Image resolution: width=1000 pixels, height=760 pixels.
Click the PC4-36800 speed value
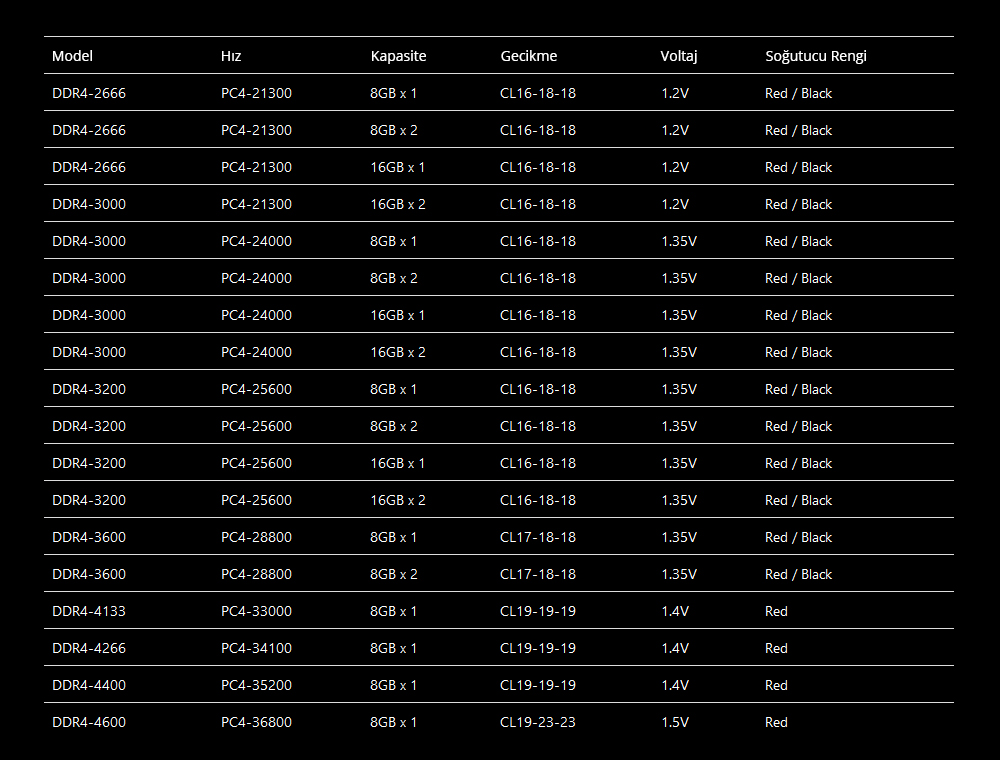tap(256, 722)
